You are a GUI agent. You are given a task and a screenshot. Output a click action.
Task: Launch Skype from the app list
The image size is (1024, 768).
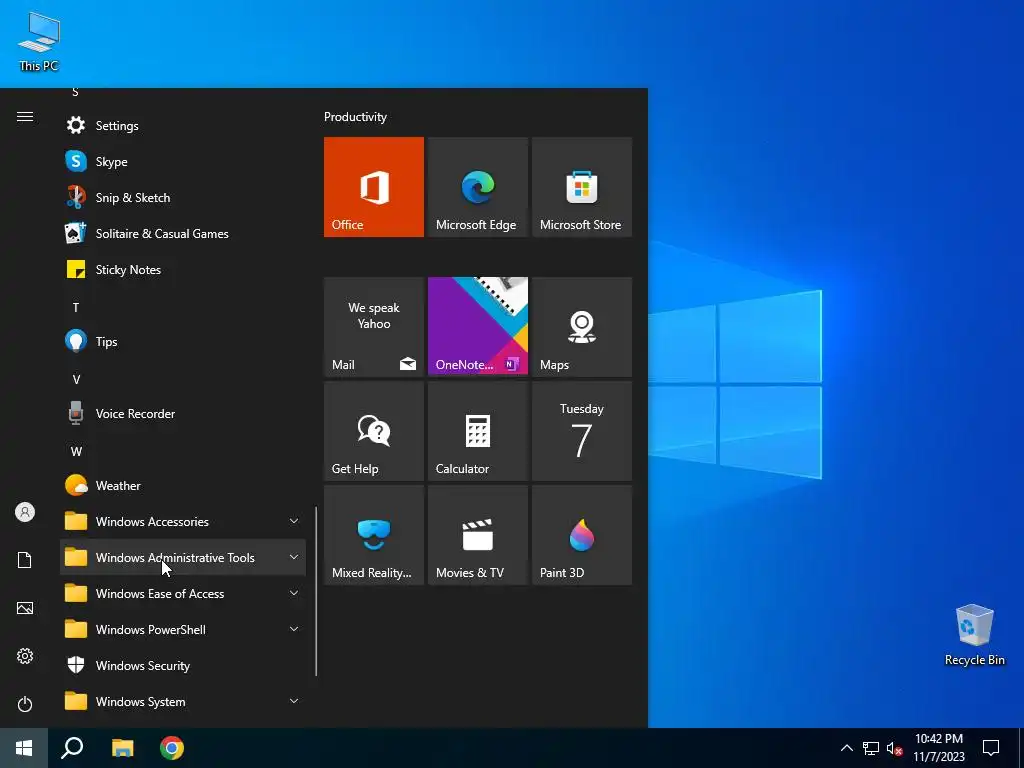[183, 161]
